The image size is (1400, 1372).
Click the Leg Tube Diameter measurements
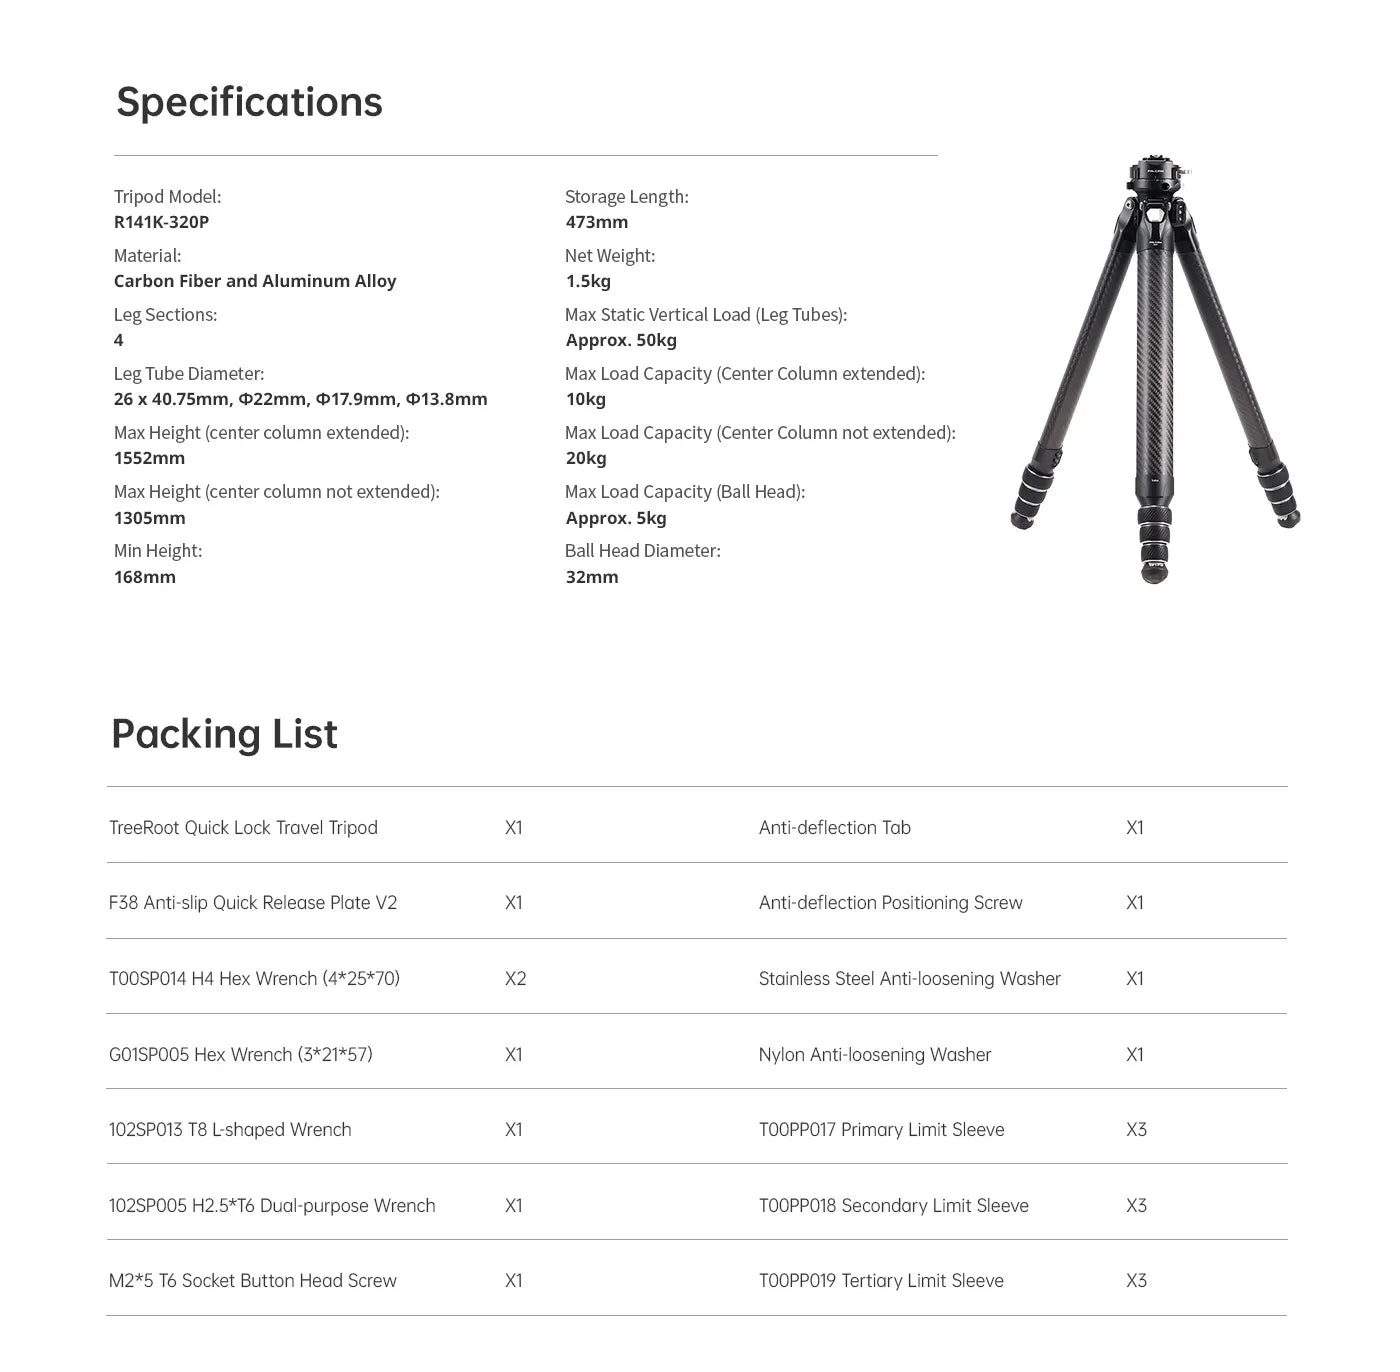(x=300, y=399)
